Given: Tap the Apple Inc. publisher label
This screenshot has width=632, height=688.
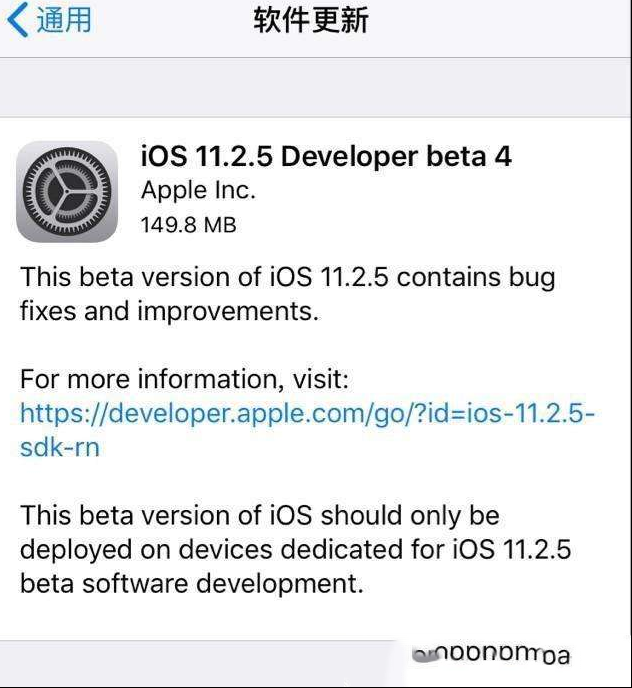Looking at the screenshot, I should pyautogui.click(x=198, y=191).
